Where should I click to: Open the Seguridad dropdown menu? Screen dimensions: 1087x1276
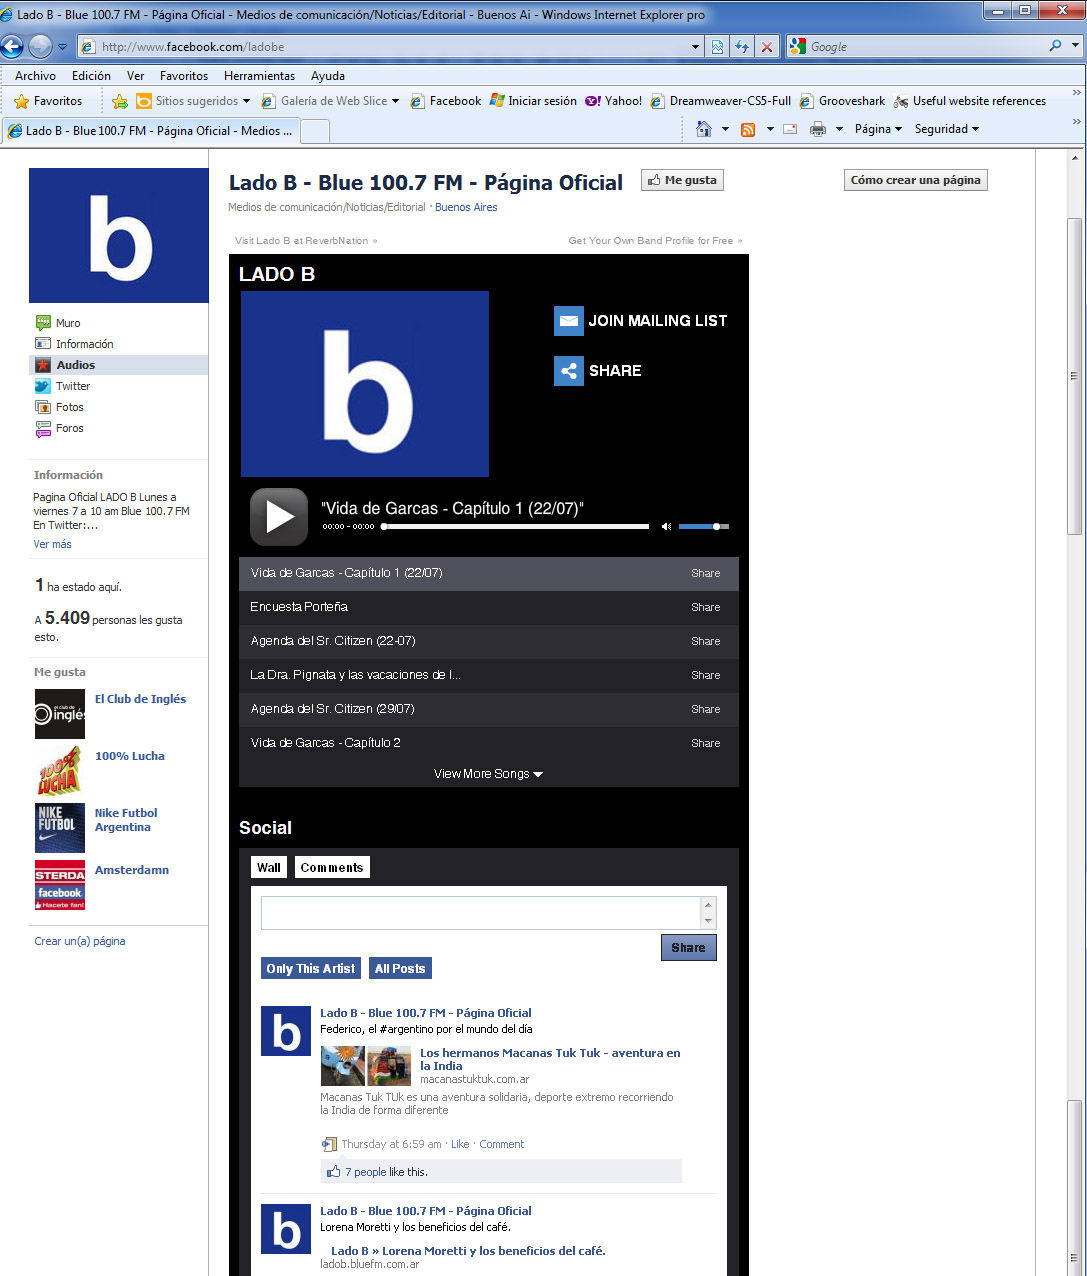[x=947, y=129]
